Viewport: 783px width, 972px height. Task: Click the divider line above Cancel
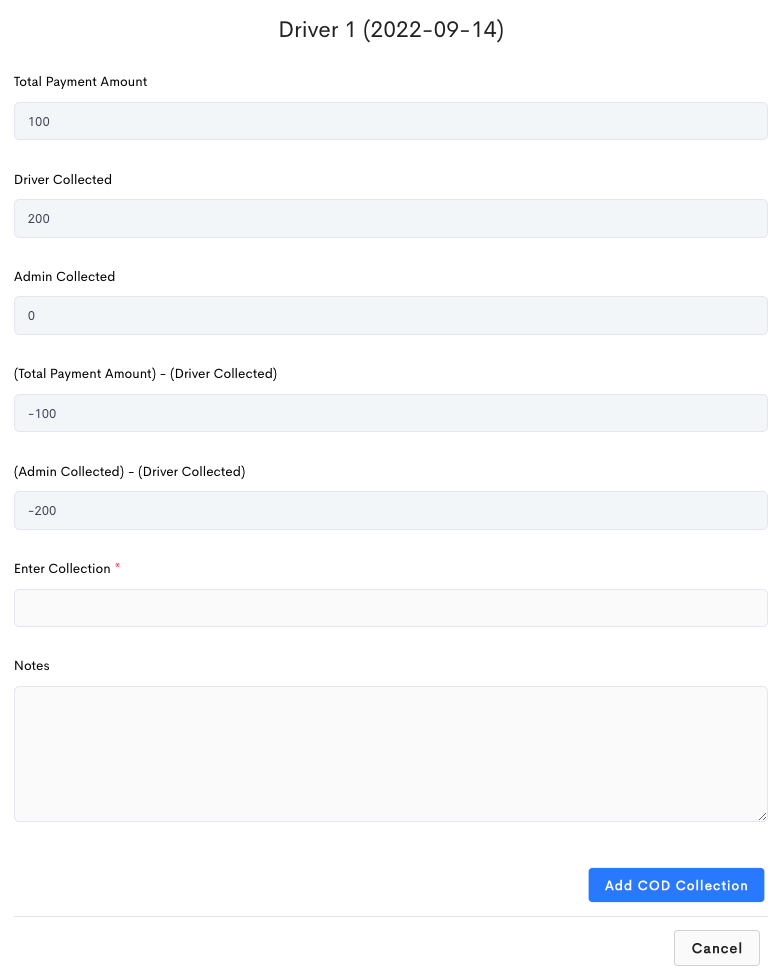click(x=391, y=916)
